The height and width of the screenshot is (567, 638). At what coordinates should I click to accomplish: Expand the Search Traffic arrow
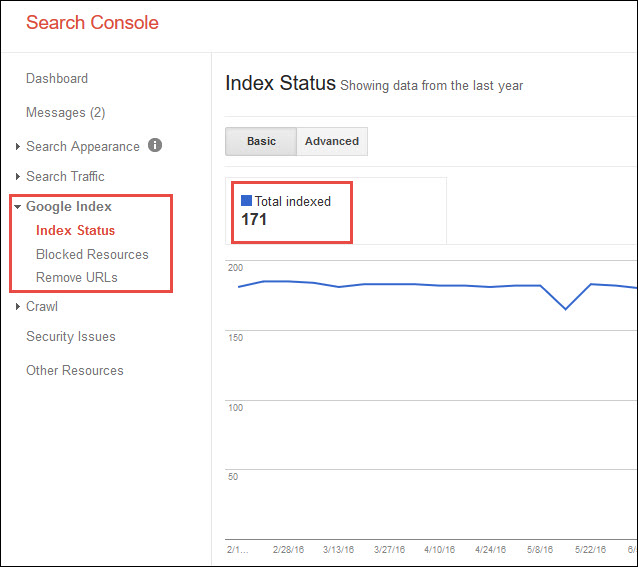click(x=17, y=177)
